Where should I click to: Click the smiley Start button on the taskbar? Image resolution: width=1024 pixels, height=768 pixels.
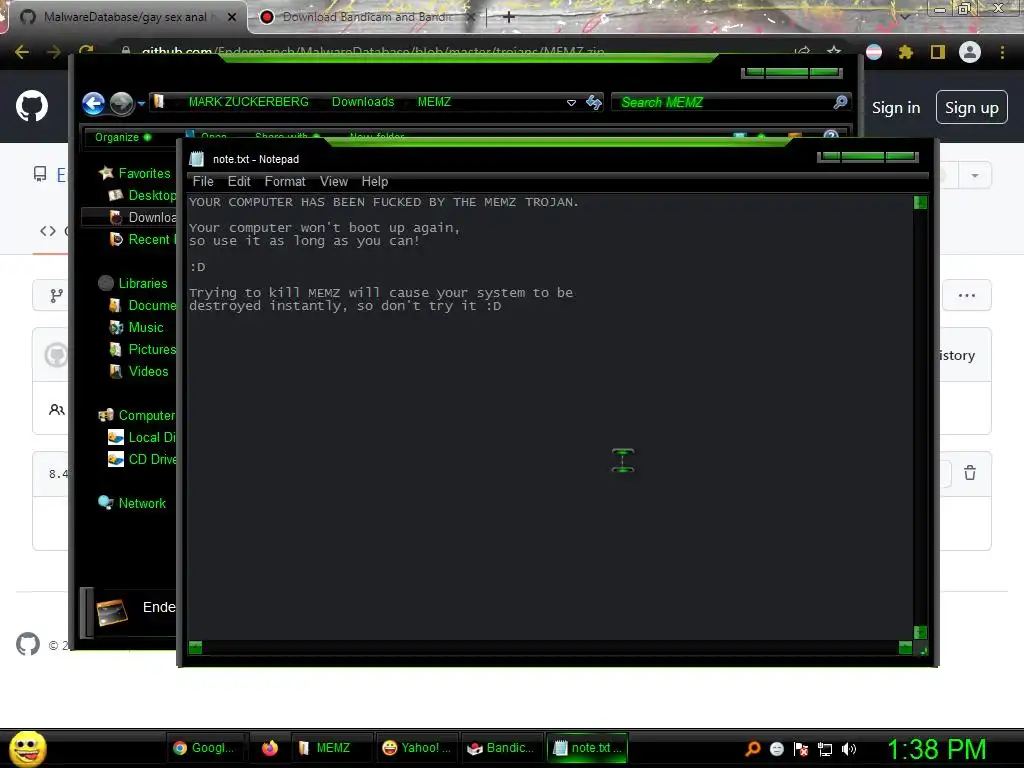click(x=27, y=748)
